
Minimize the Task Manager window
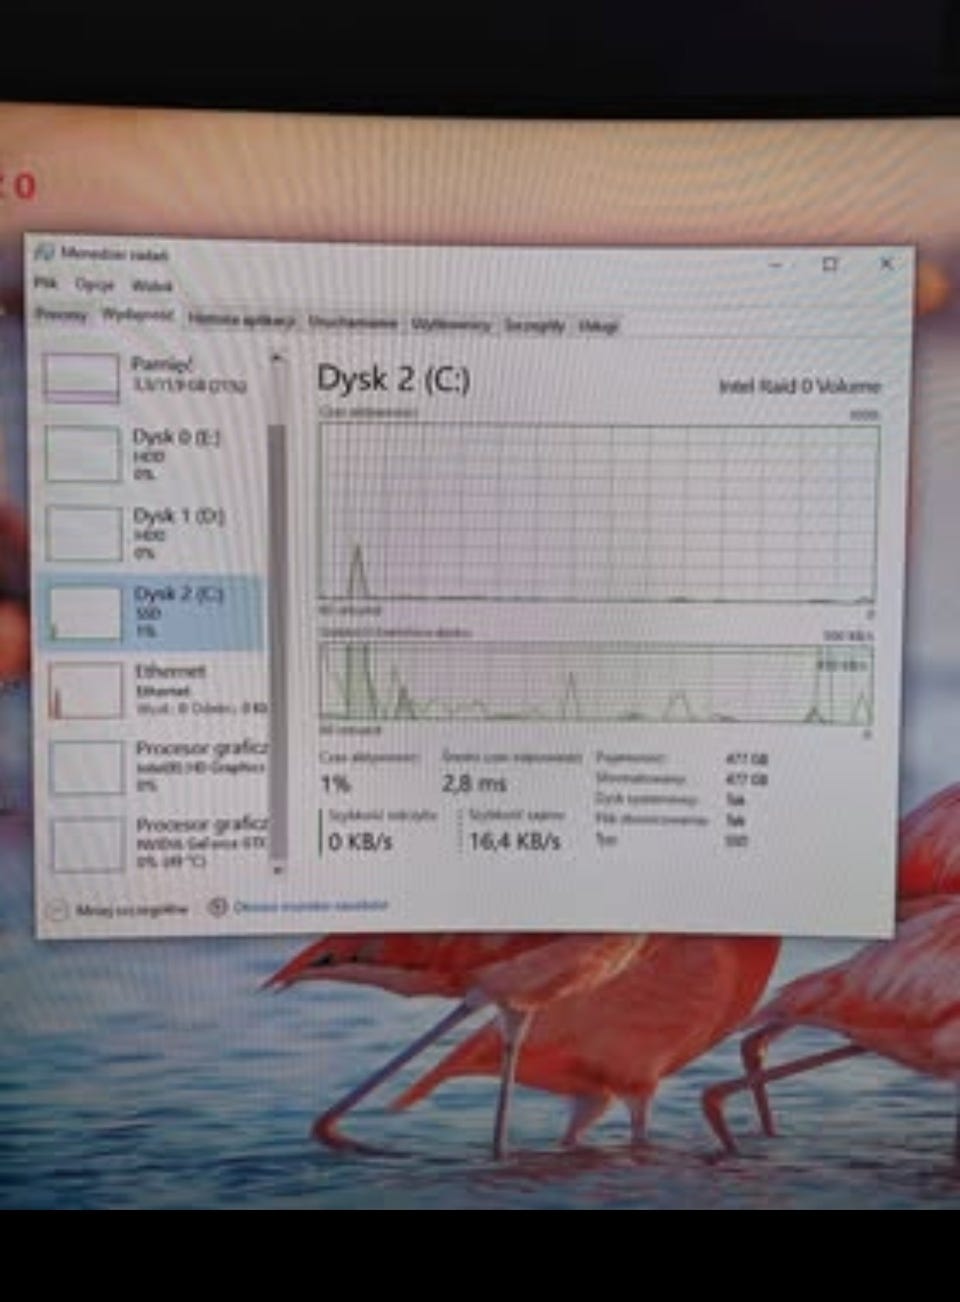pyautogui.click(x=776, y=264)
